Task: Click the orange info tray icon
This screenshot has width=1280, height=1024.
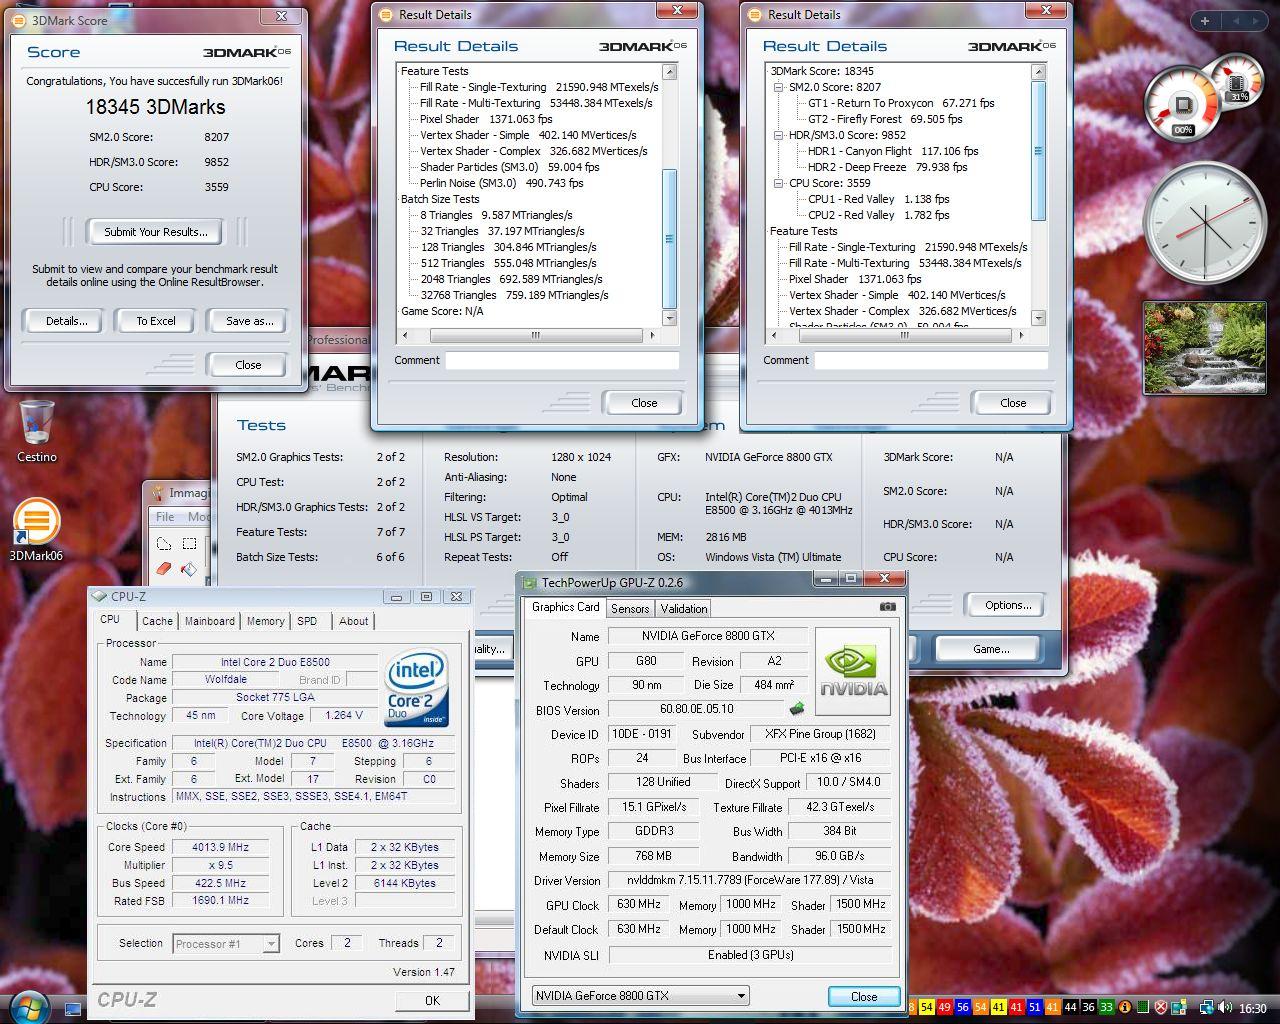Action: (x=1124, y=1008)
